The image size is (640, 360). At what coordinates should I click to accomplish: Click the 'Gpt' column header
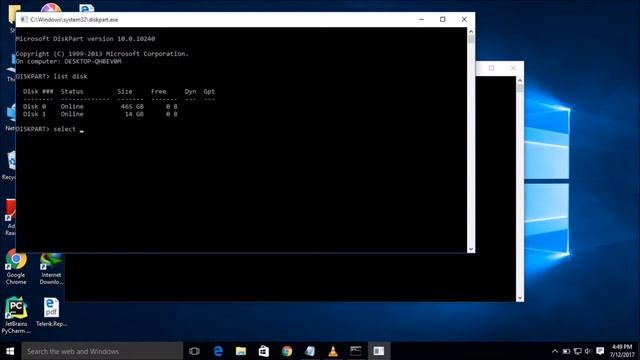(209, 91)
